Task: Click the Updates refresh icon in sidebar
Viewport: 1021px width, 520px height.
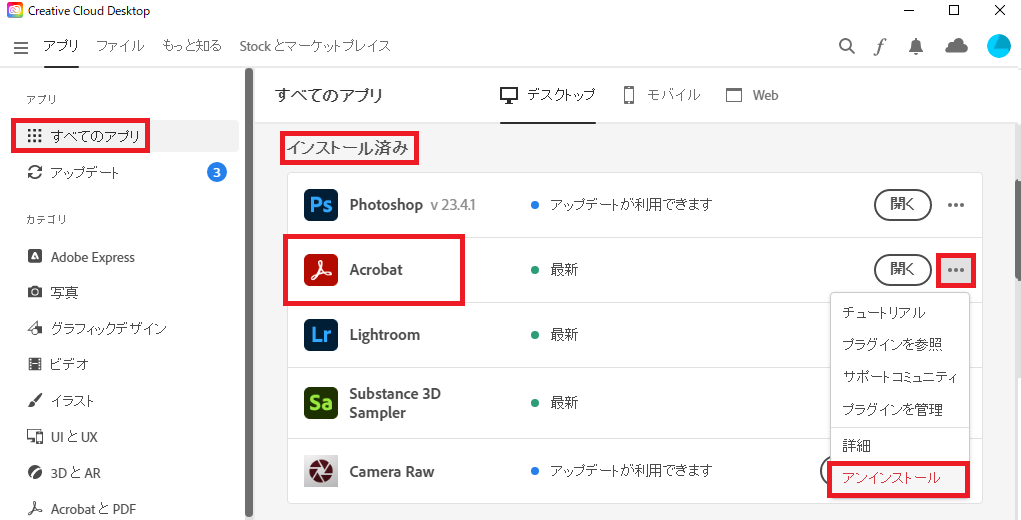Action: [x=35, y=172]
